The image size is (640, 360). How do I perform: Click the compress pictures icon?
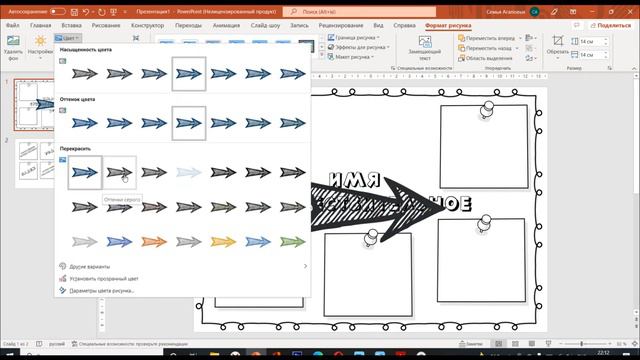(x=136, y=38)
